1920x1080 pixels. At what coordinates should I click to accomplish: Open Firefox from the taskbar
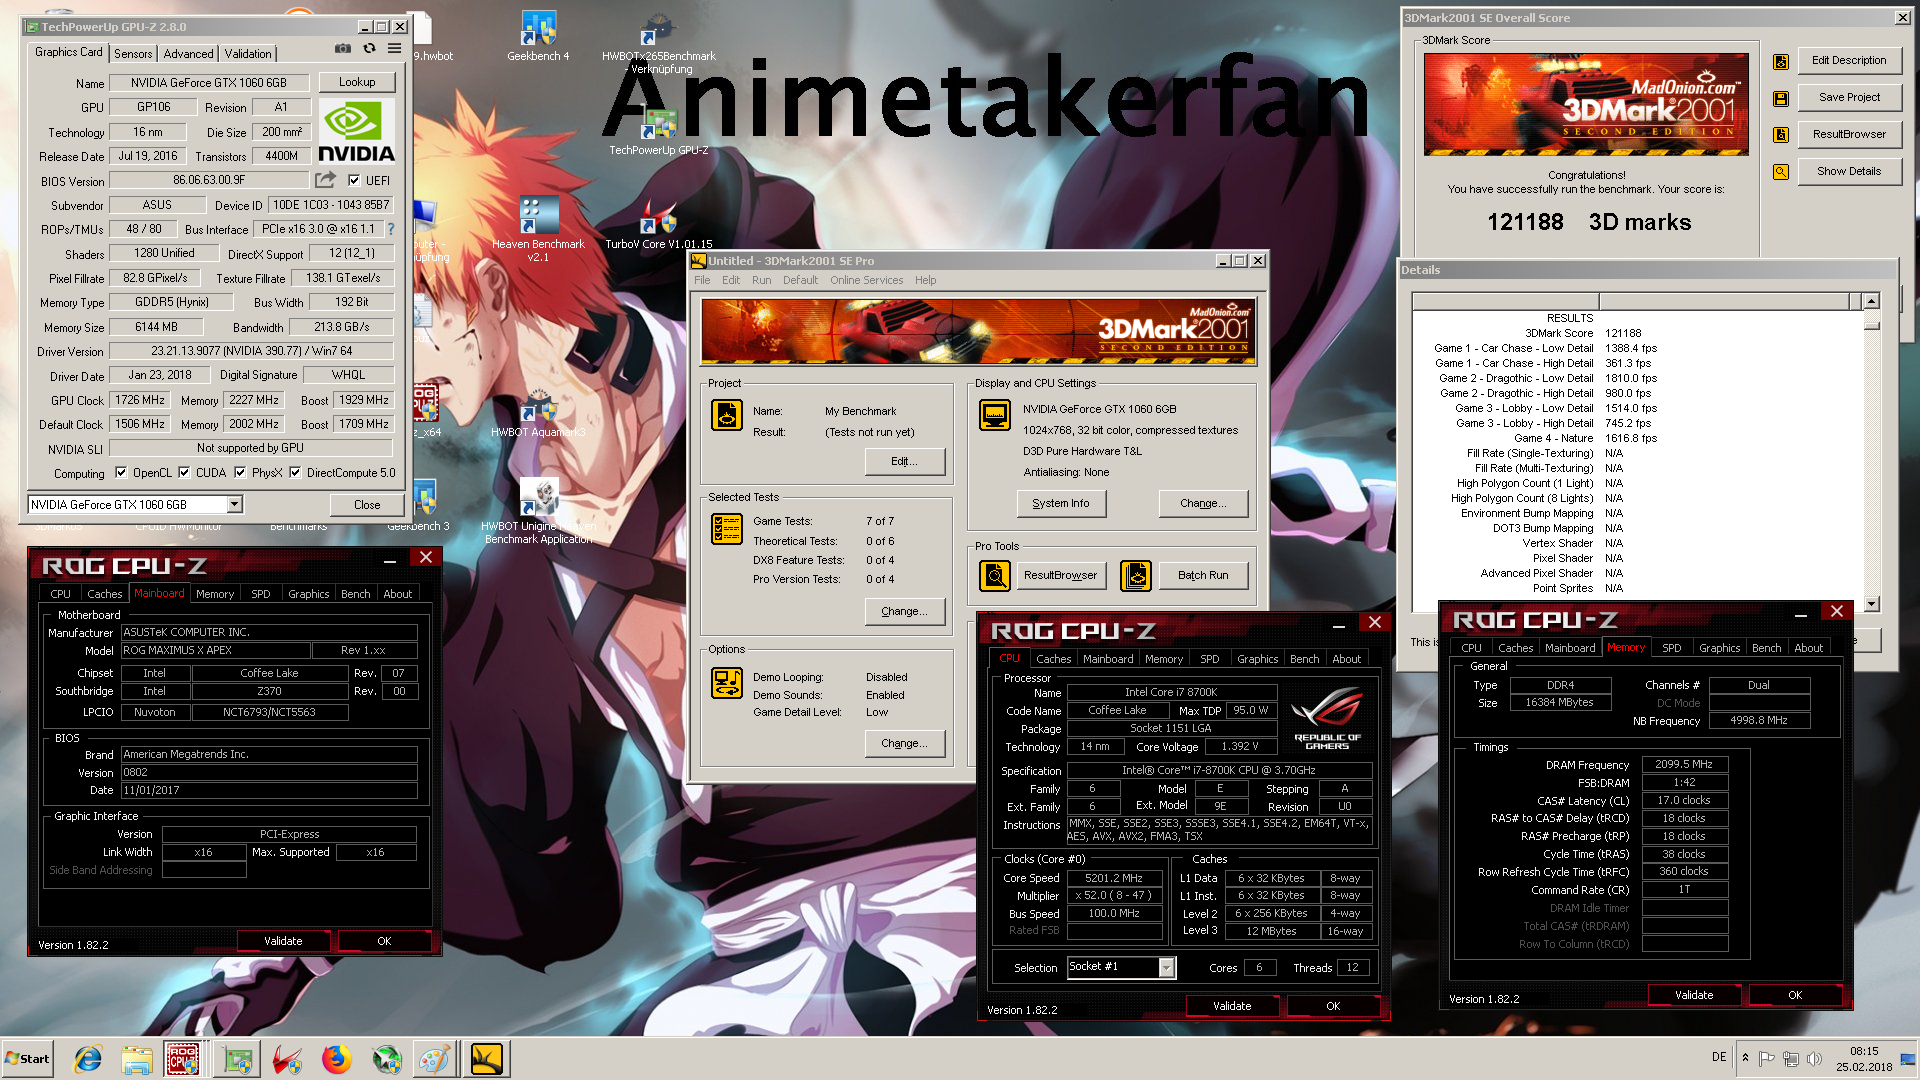click(337, 1059)
